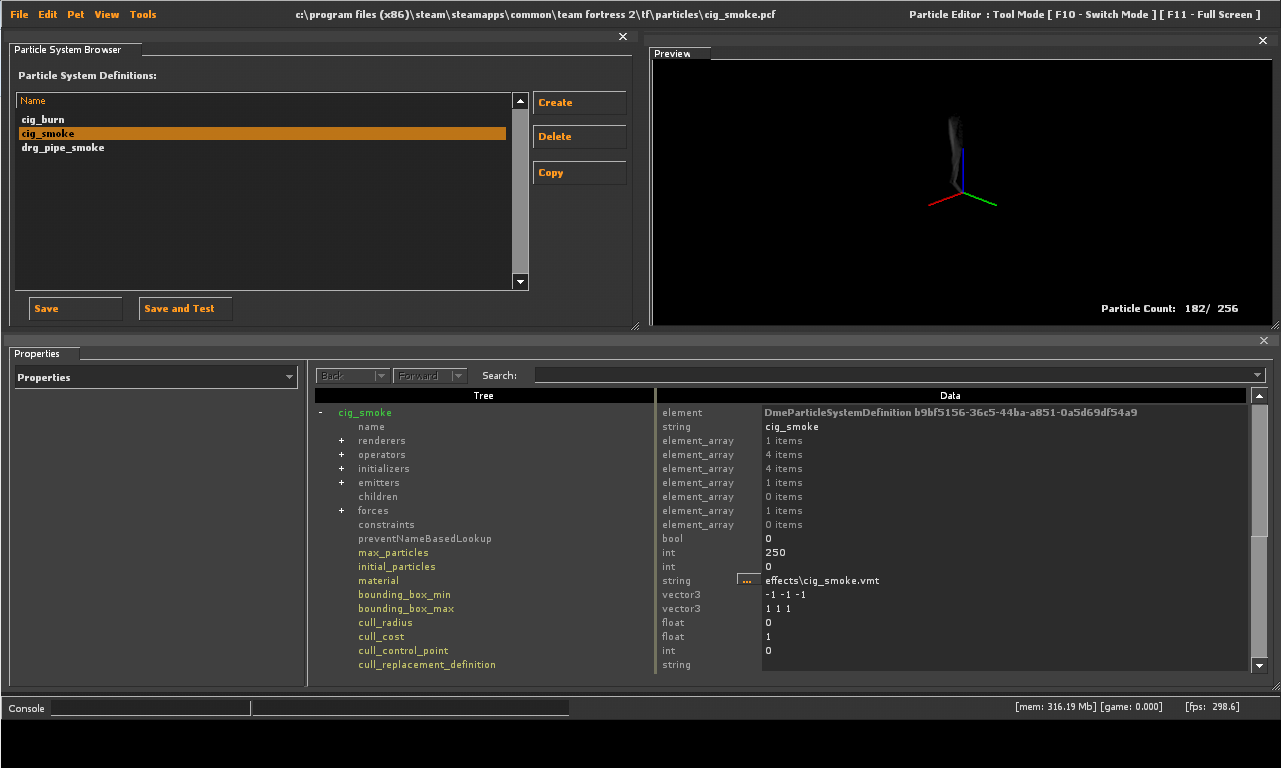Open the Tools menu
This screenshot has height=768, width=1281.
click(x=143, y=15)
